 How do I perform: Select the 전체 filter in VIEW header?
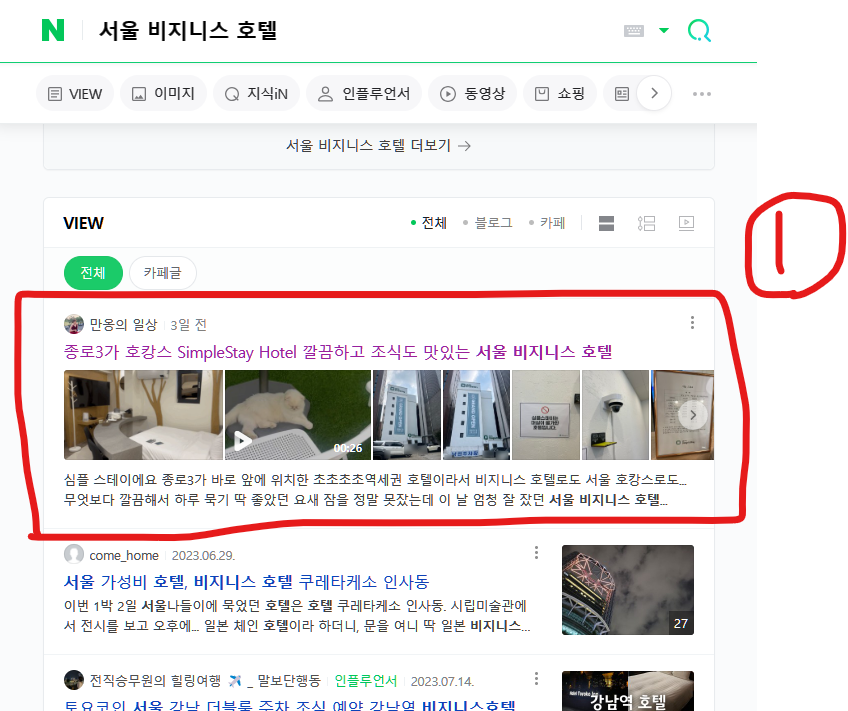pos(429,223)
